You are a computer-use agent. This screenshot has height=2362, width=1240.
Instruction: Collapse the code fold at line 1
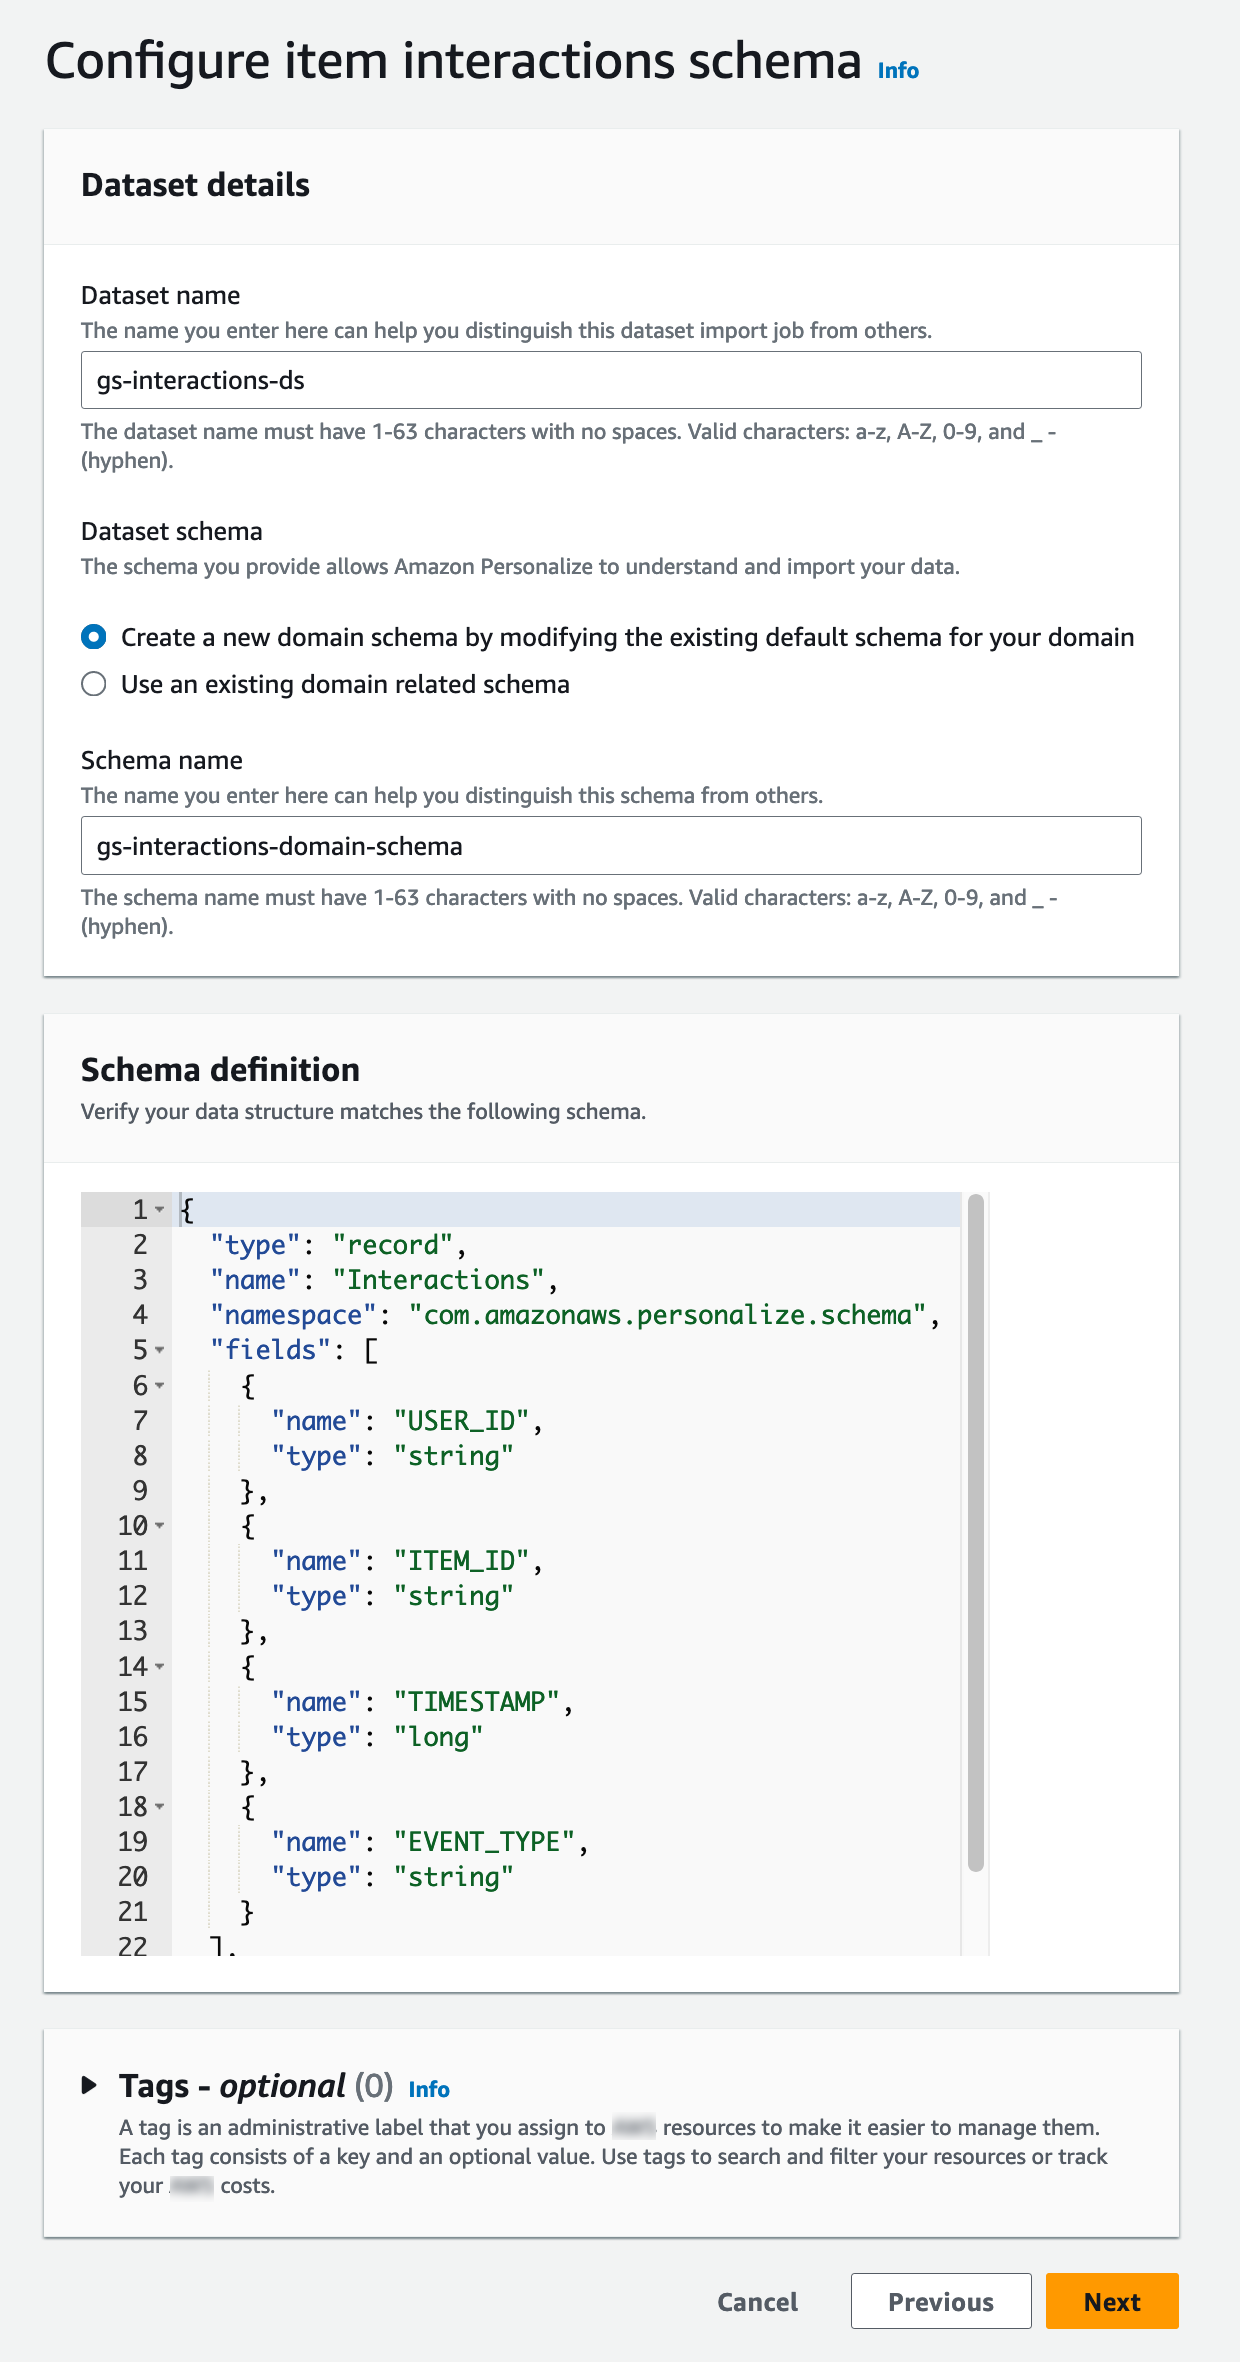(160, 1210)
